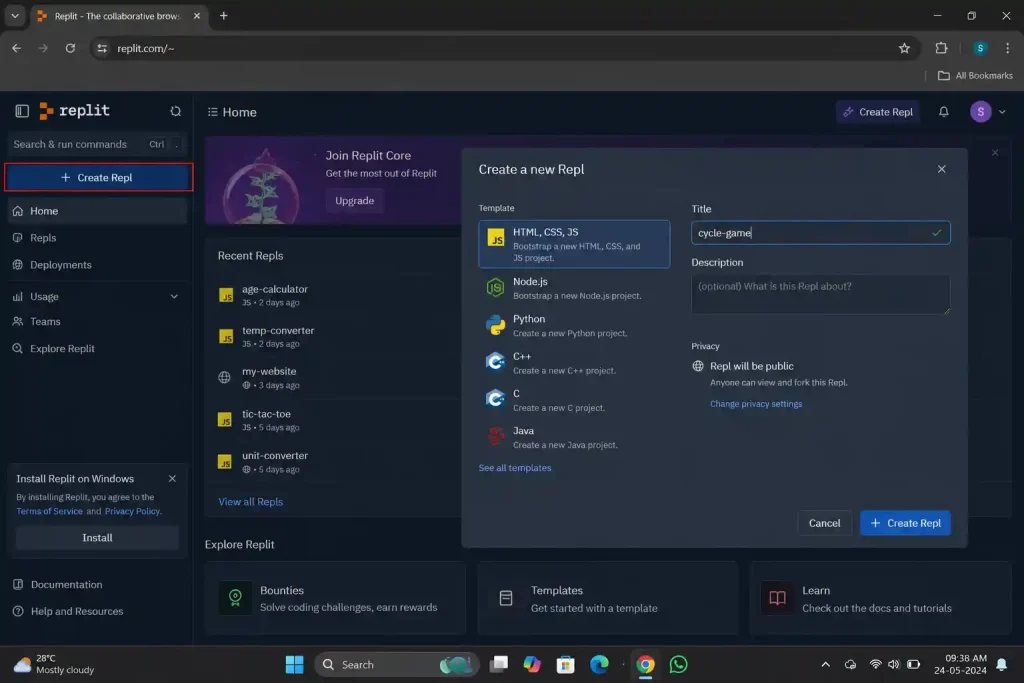The height and width of the screenshot is (683, 1024).
Task: Open Explore Replit in the sidebar
Action: 97,348
